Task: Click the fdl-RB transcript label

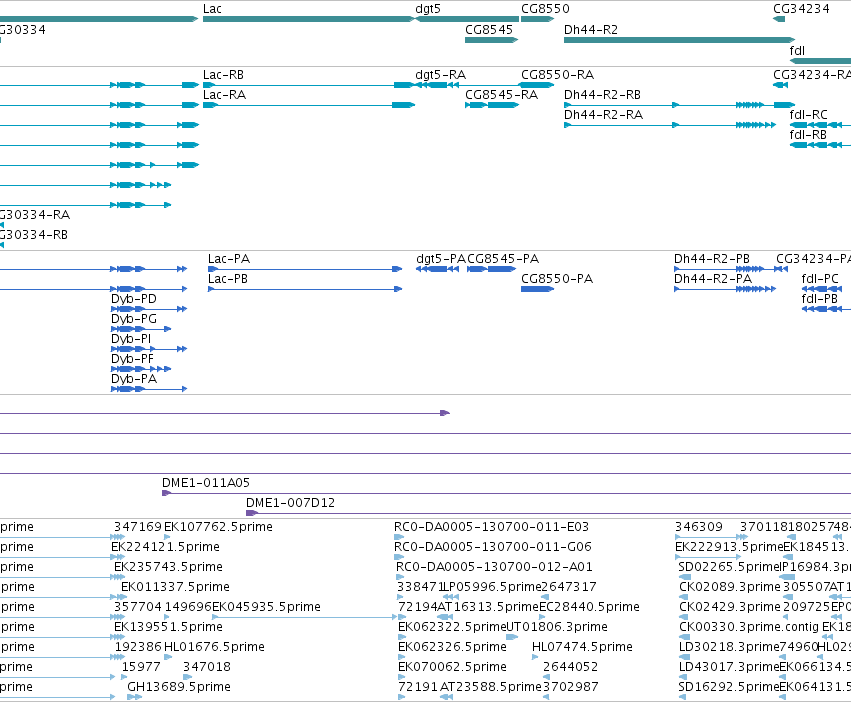Action: click(x=808, y=135)
